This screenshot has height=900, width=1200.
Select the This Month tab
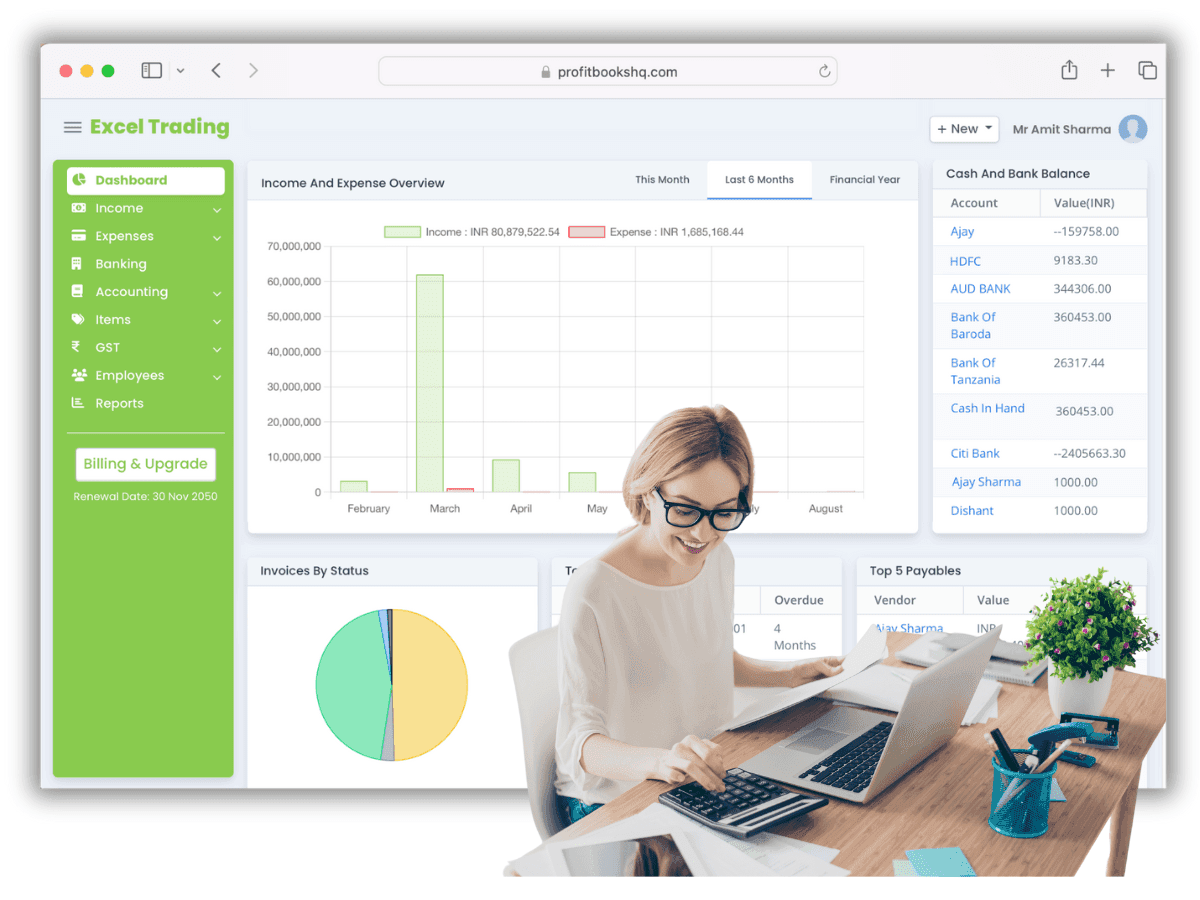coord(663,179)
